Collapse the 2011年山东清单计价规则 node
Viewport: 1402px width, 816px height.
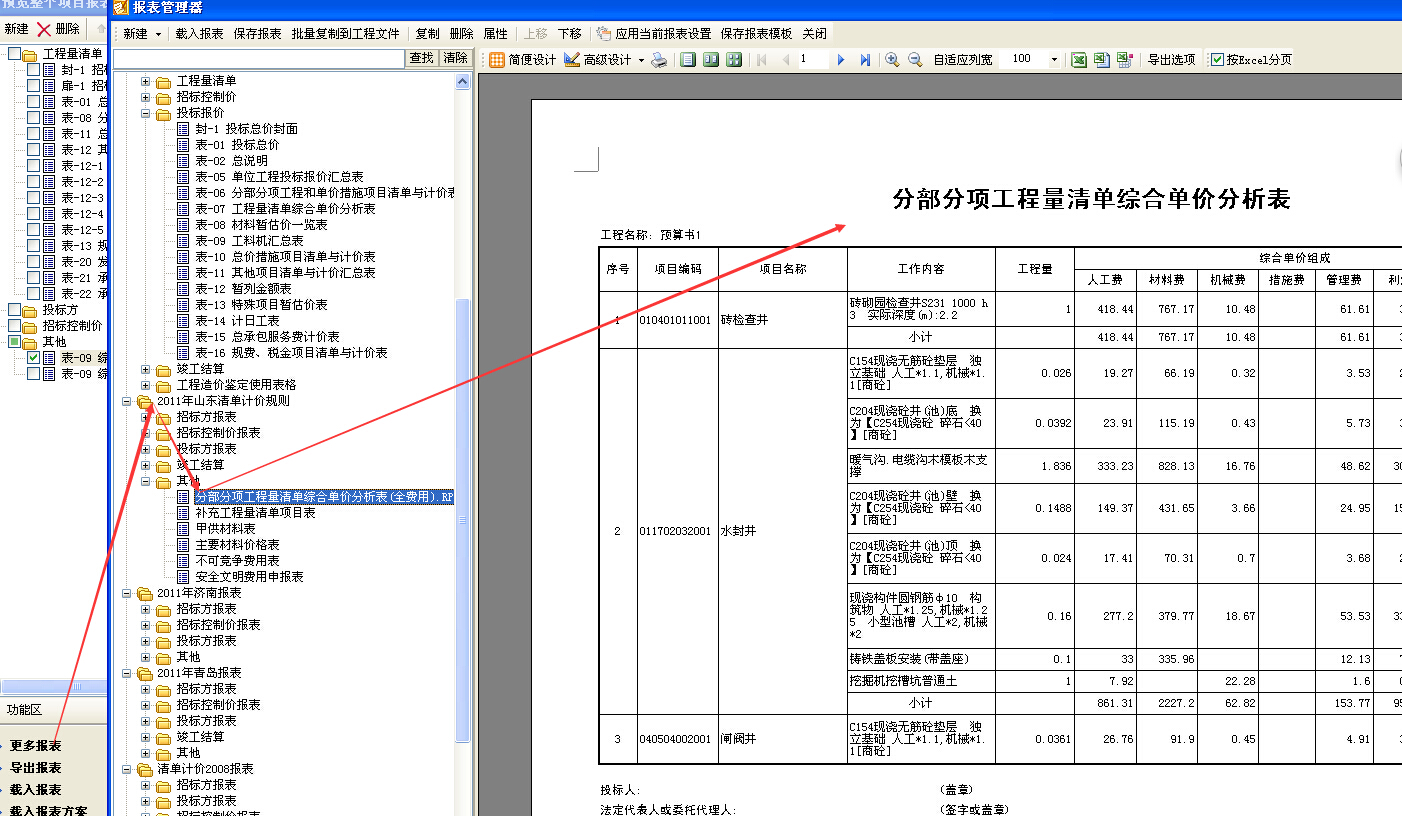(127, 401)
